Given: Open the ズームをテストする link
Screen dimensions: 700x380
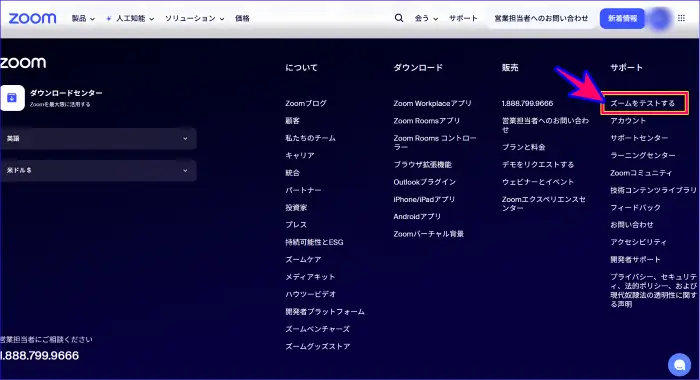Looking at the screenshot, I should 642,103.
